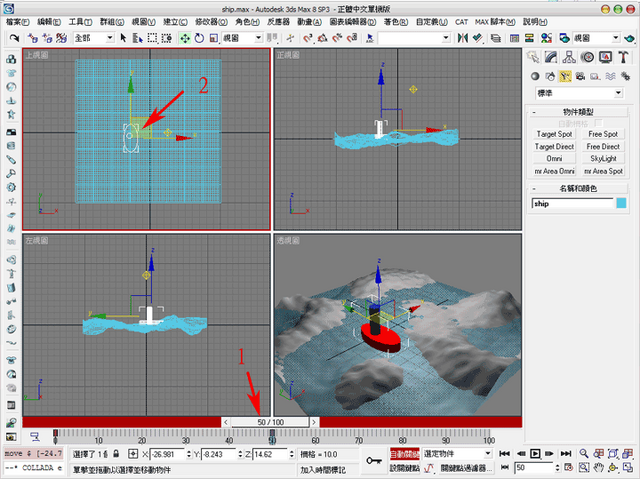The height and width of the screenshot is (479, 640).
Task: Toggle the selection lock icon
Action: 116,454
